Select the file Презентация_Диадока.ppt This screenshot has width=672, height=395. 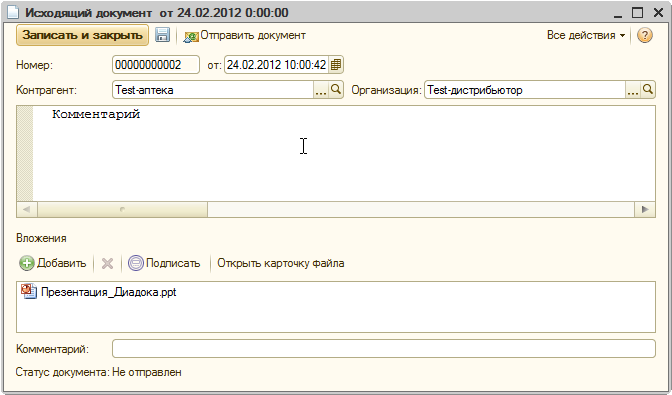click(x=108, y=292)
